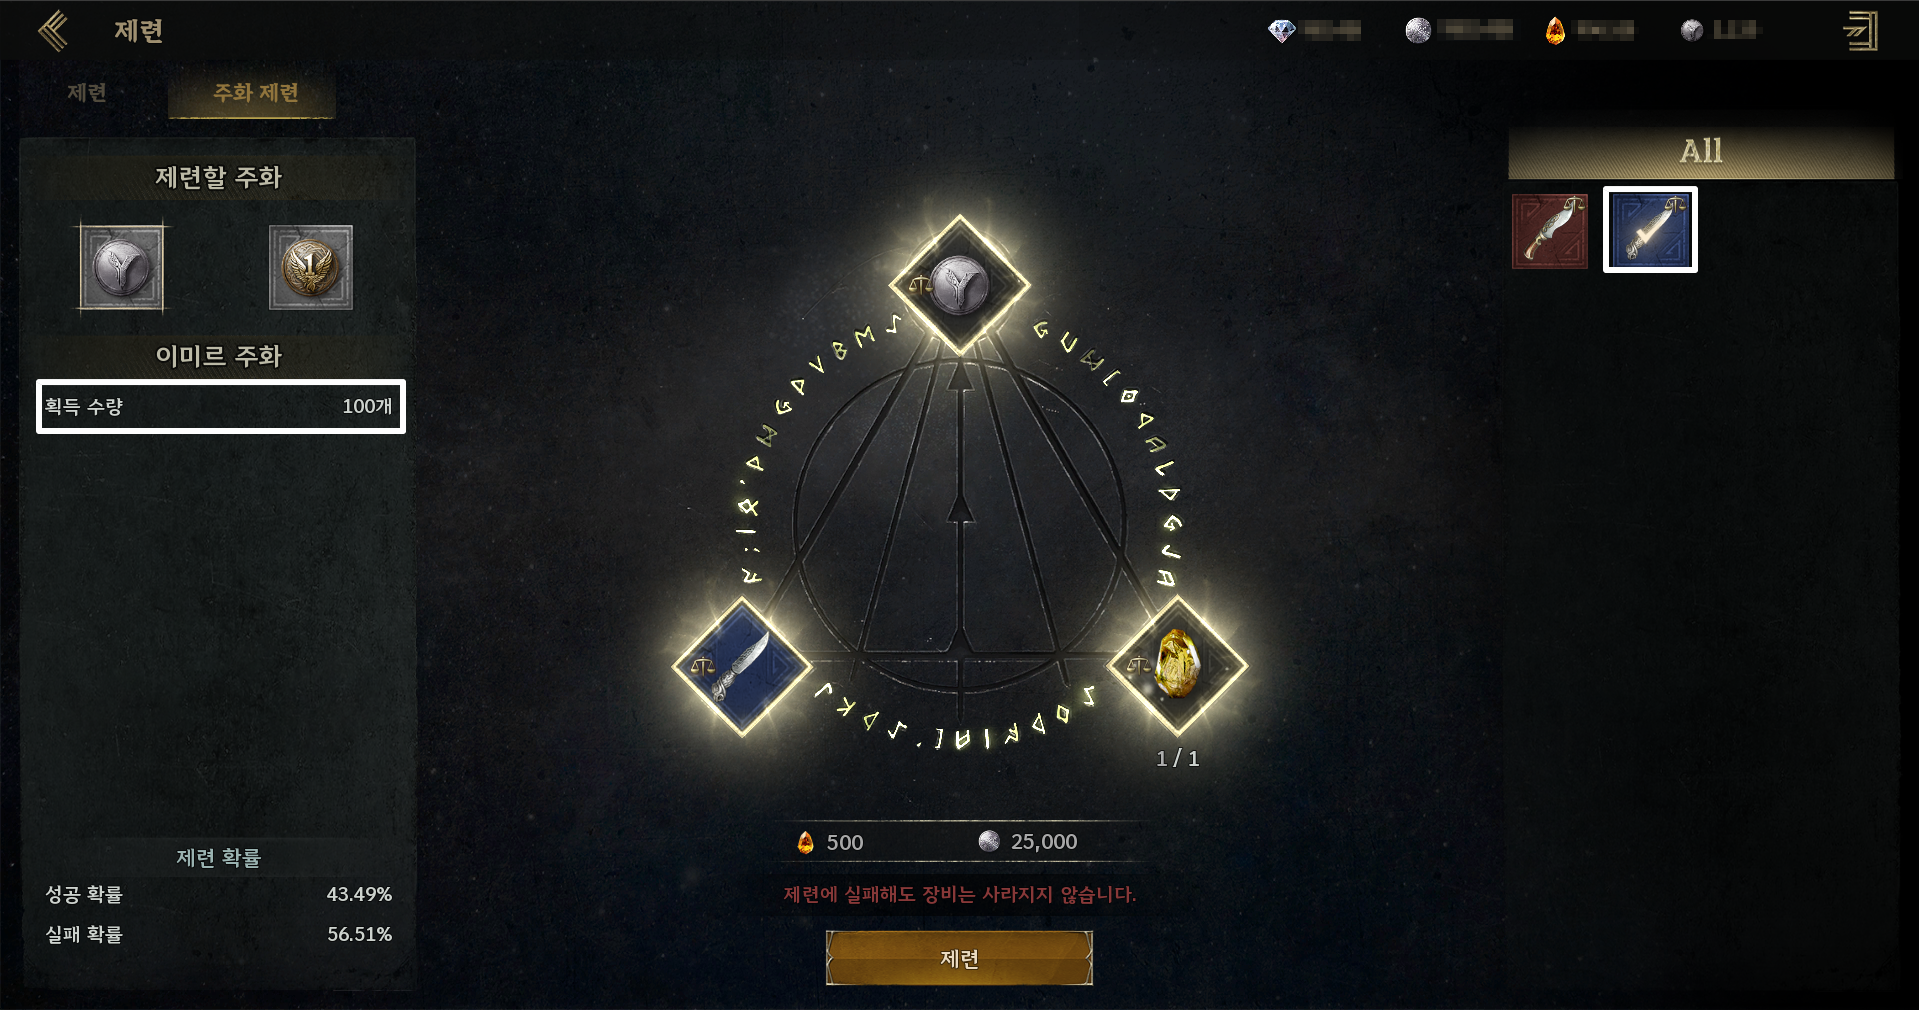Select the gold winged coin under 제련할 주화
This screenshot has height=1010, width=1919.
311,268
